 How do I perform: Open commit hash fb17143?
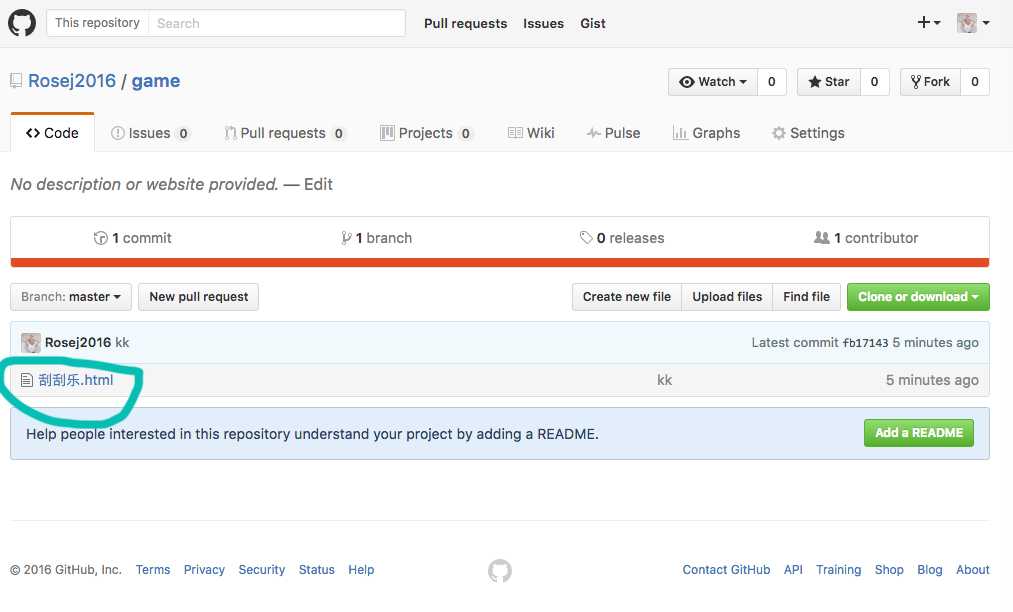[x=866, y=343]
